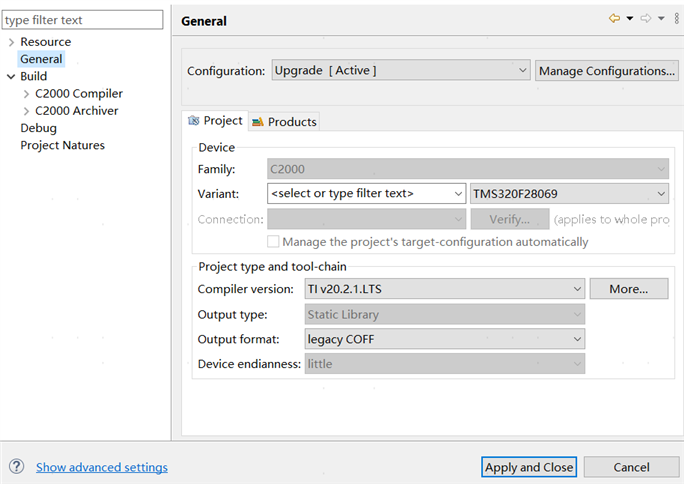Image resolution: width=684 pixels, height=484 pixels.
Task: Click the forward navigation arrow icon
Action: coord(646,19)
